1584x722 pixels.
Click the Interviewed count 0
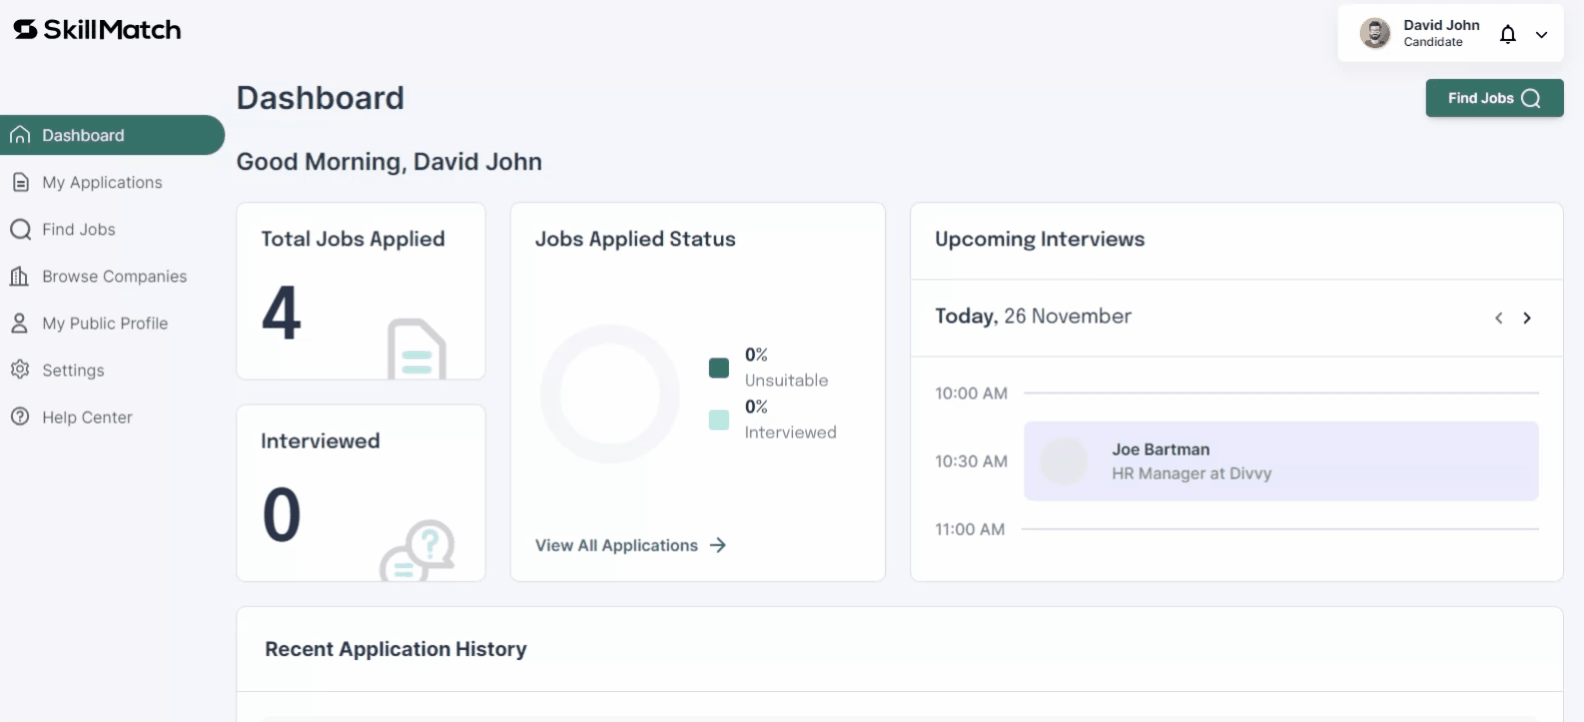tap(281, 515)
